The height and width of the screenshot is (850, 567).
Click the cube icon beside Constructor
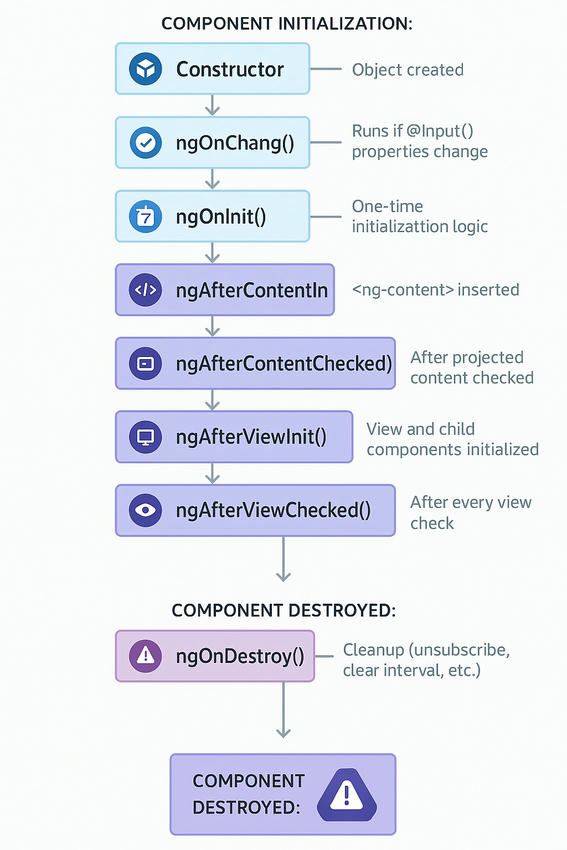pos(145,69)
